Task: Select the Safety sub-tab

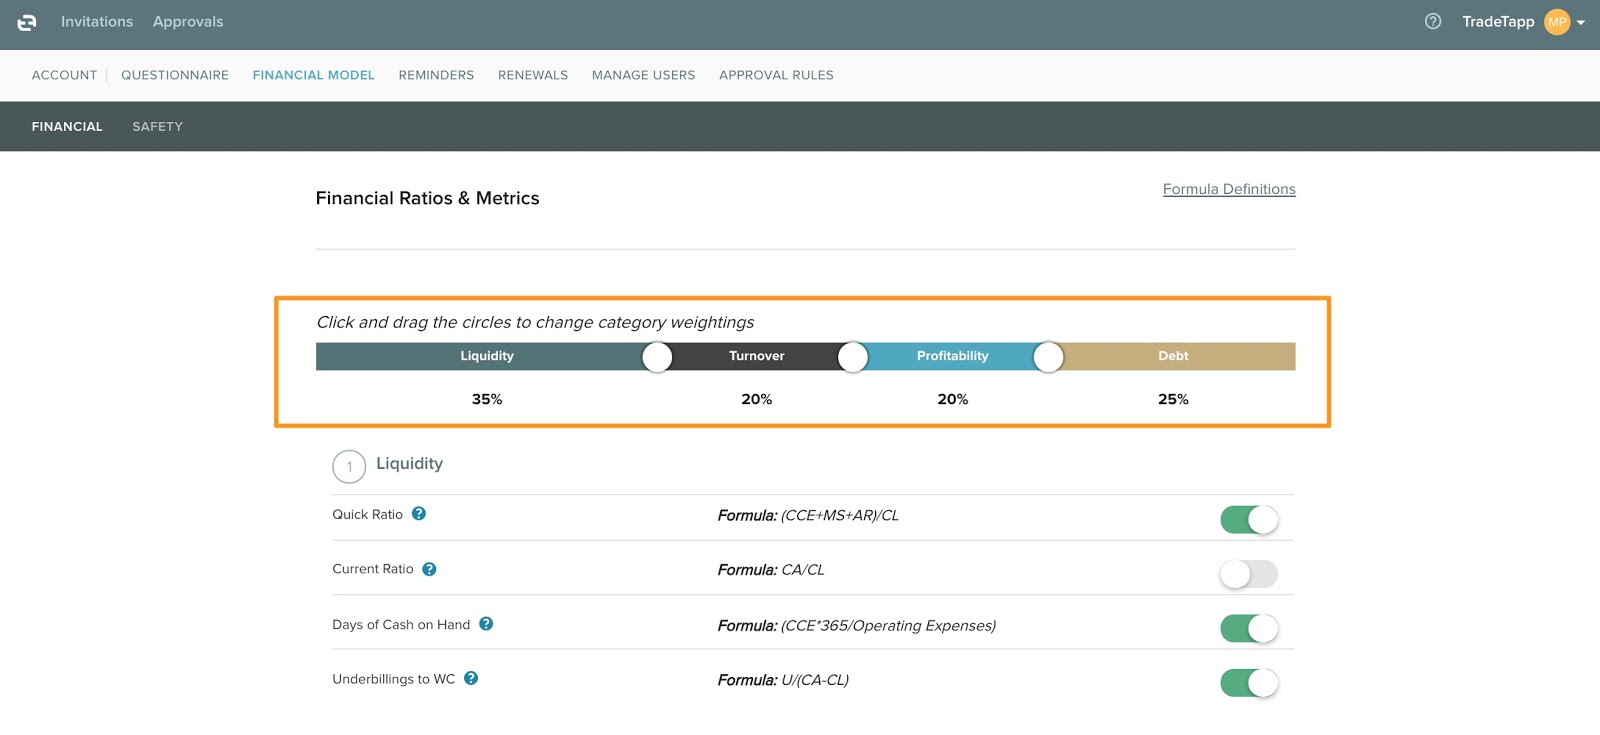Action: [x=158, y=127]
